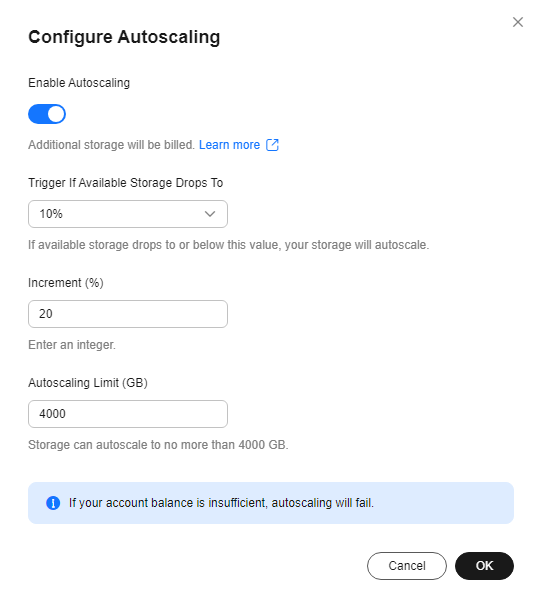Click the Enter an integer hint text
The image size is (542, 608).
click(x=72, y=345)
